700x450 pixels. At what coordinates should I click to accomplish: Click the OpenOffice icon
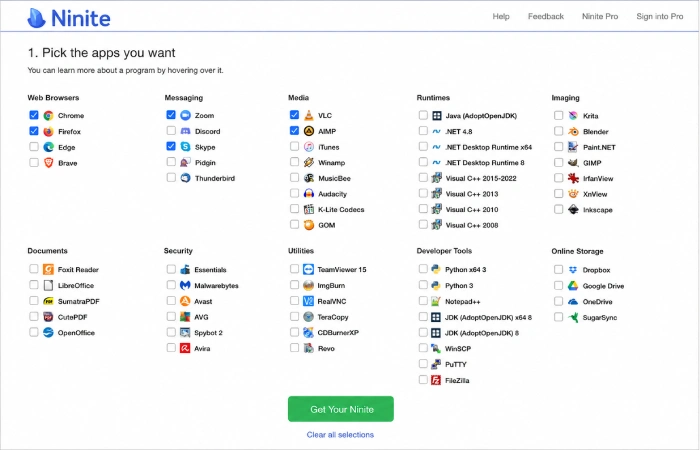pyautogui.click(x=48, y=333)
